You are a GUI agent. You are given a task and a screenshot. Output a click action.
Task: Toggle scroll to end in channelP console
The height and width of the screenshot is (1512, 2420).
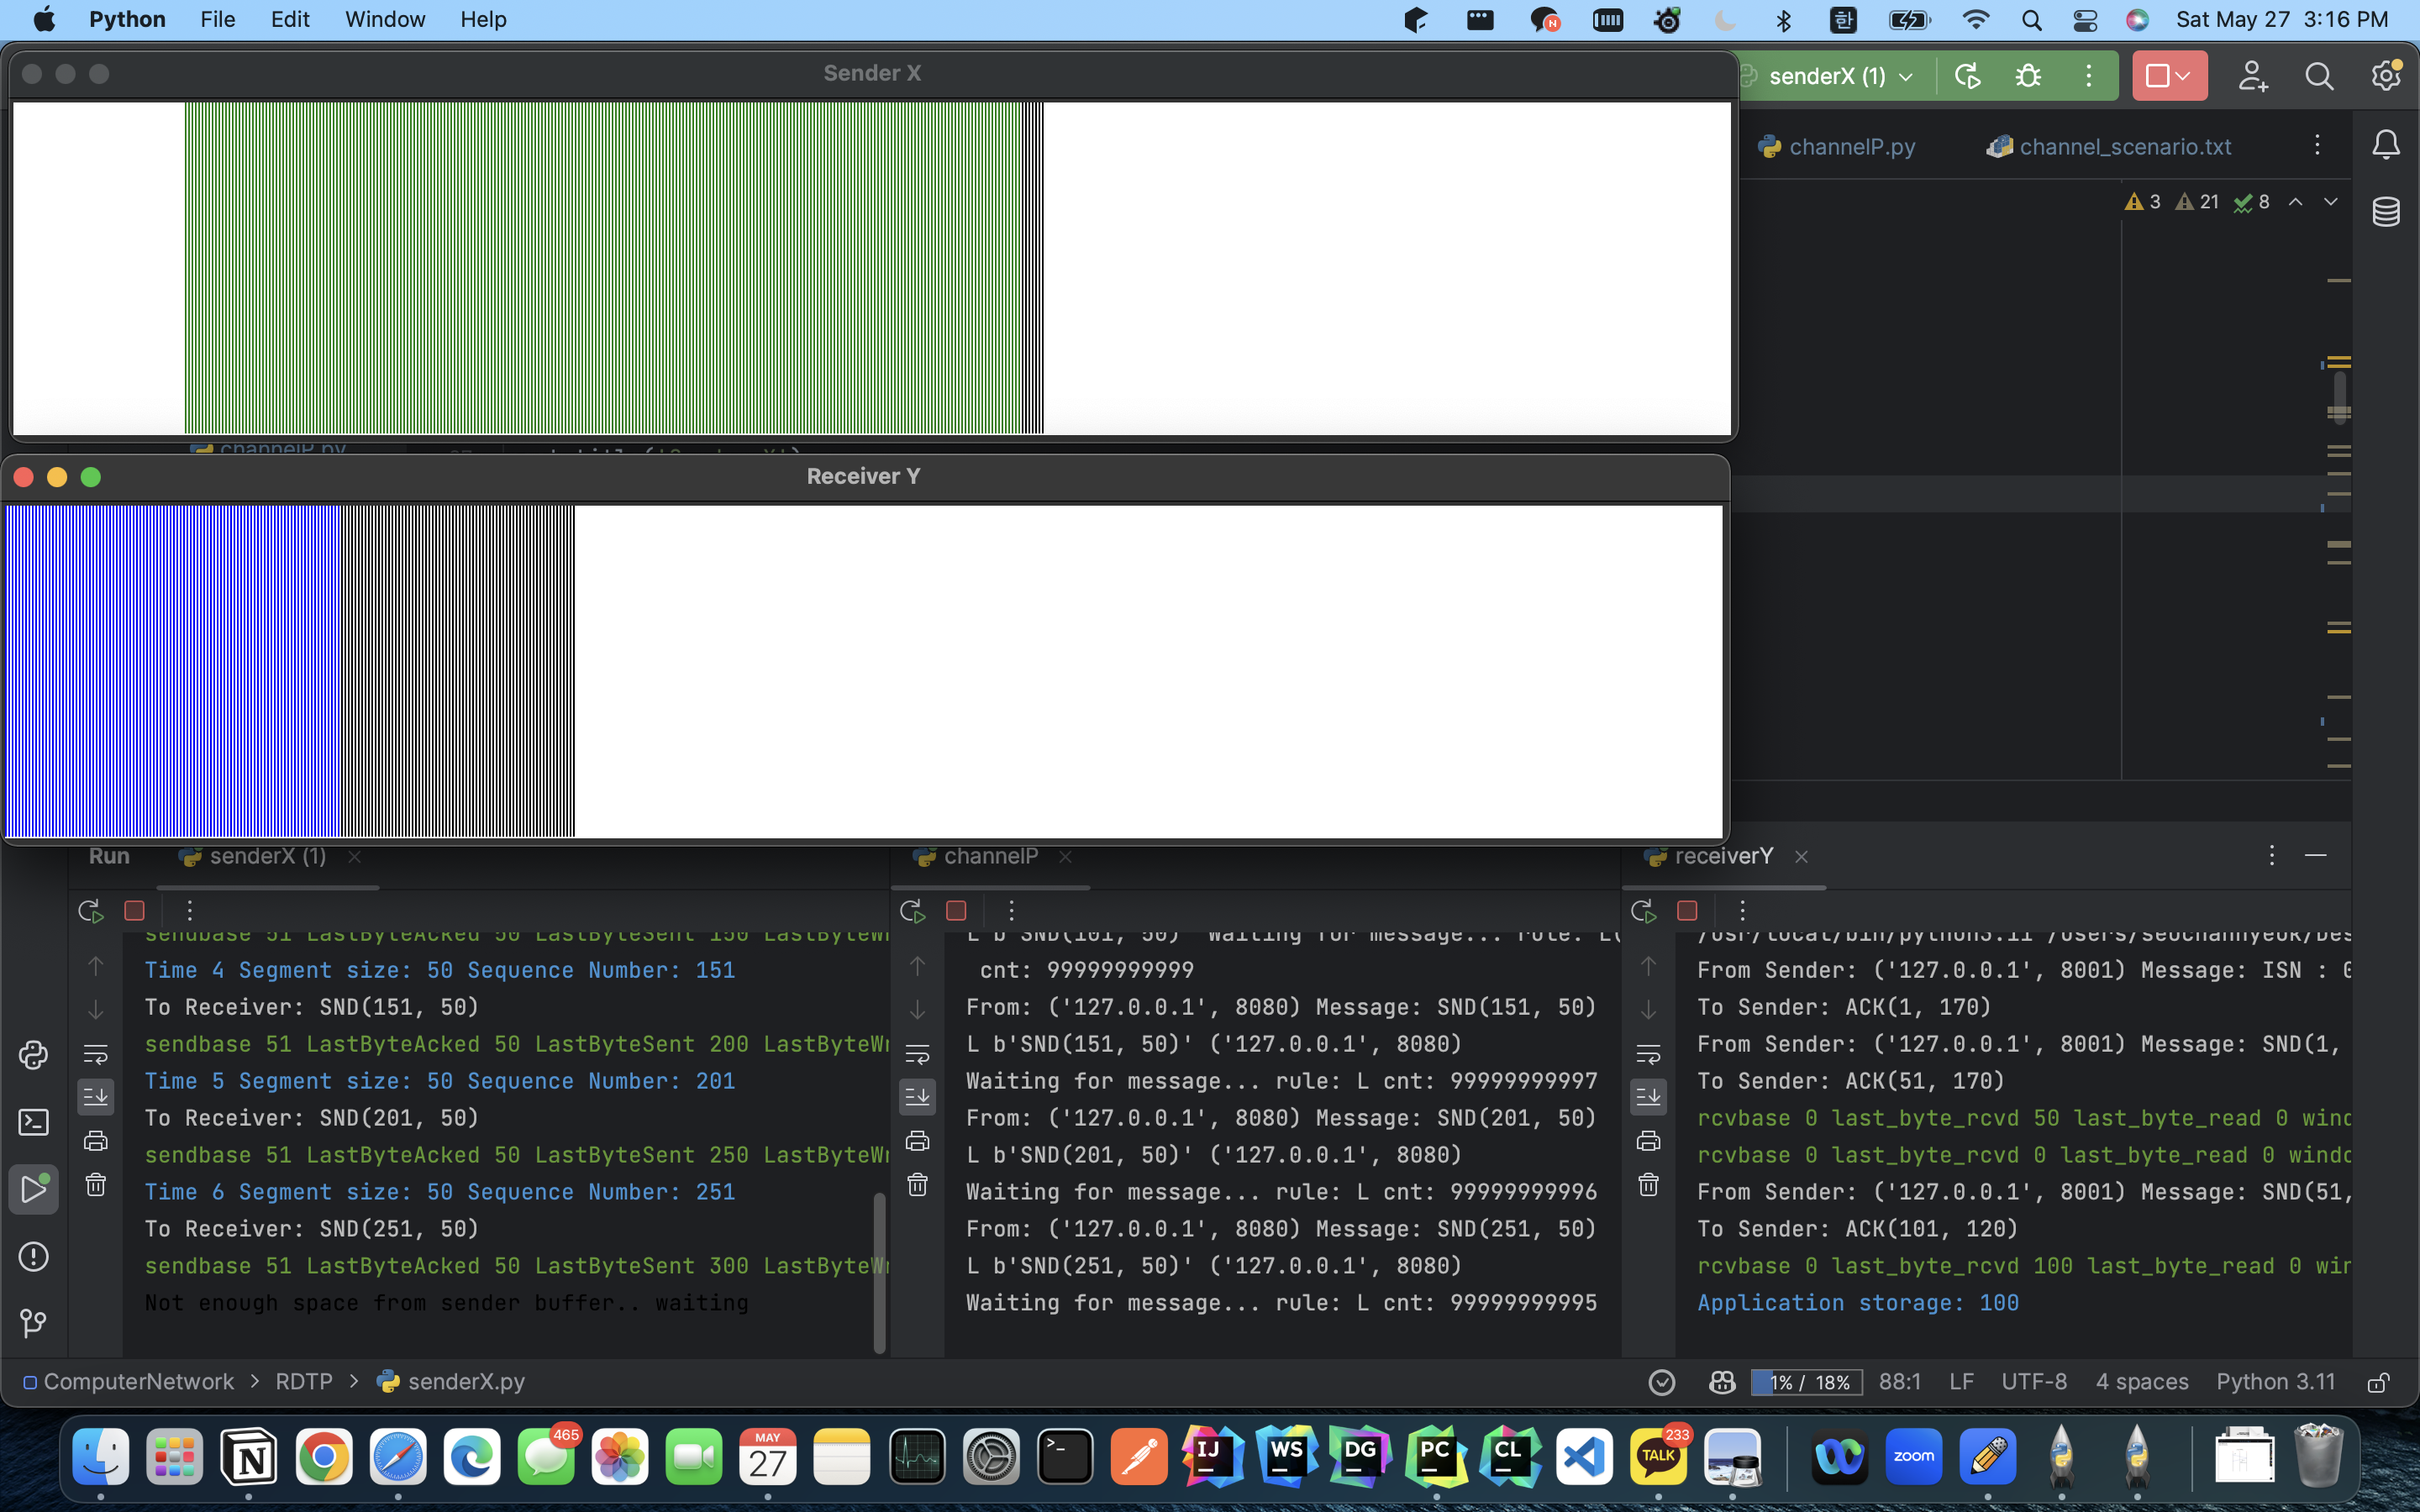(x=917, y=1097)
